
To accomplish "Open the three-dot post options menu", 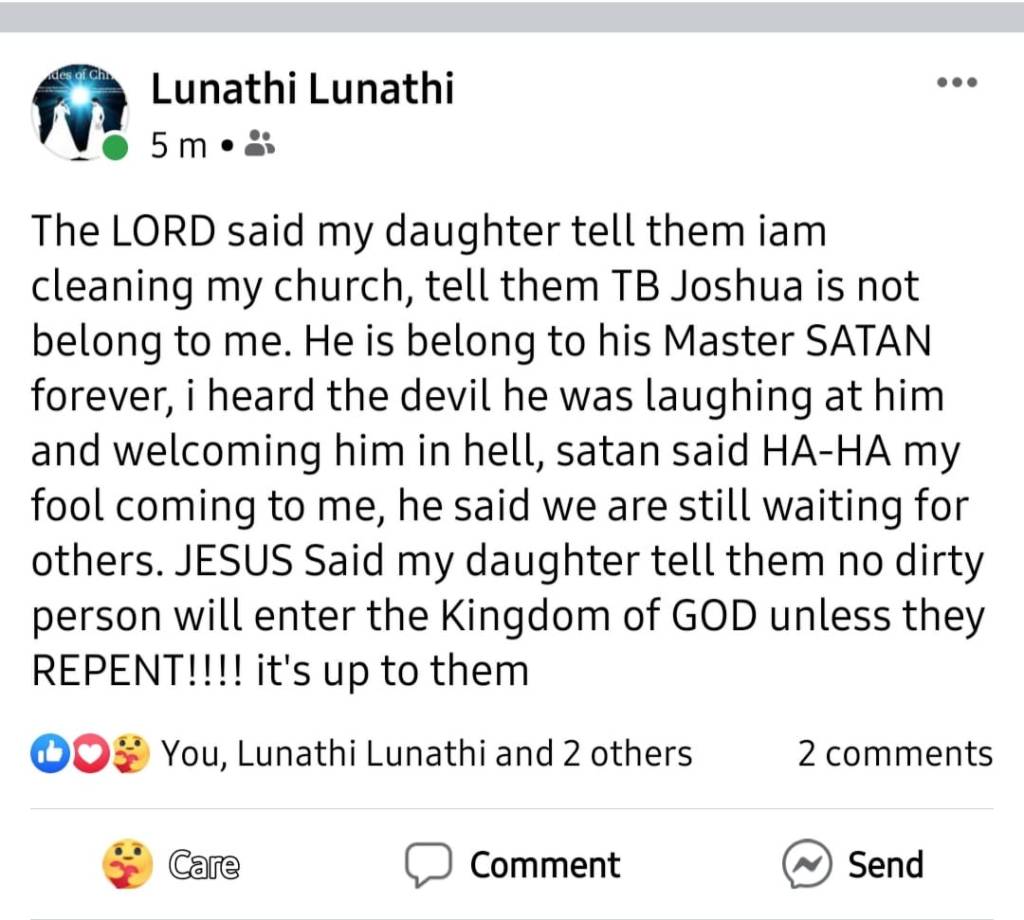I will (956, 84).
